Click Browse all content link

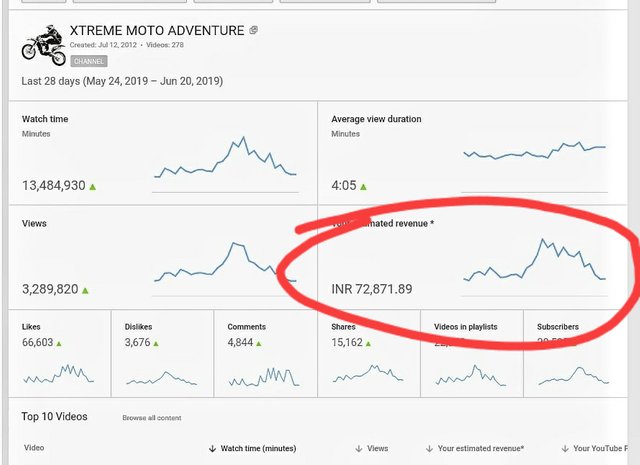coord(152,418)
